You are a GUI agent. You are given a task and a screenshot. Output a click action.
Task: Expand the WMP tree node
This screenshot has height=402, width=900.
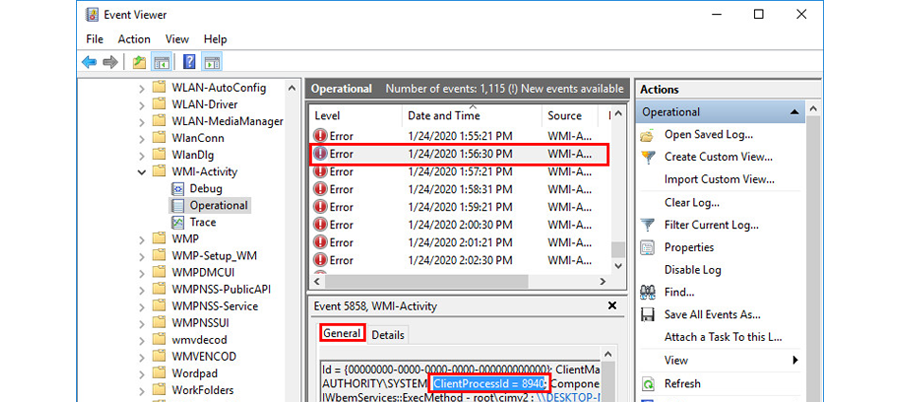pyautogui.click(x=142, y=239)
